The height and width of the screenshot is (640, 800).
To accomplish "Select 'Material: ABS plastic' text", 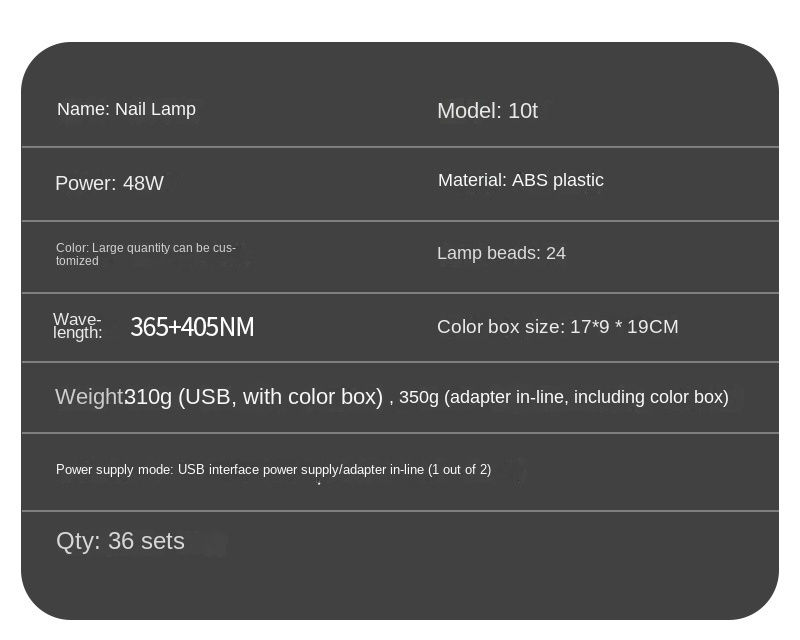I will (520, 180).
